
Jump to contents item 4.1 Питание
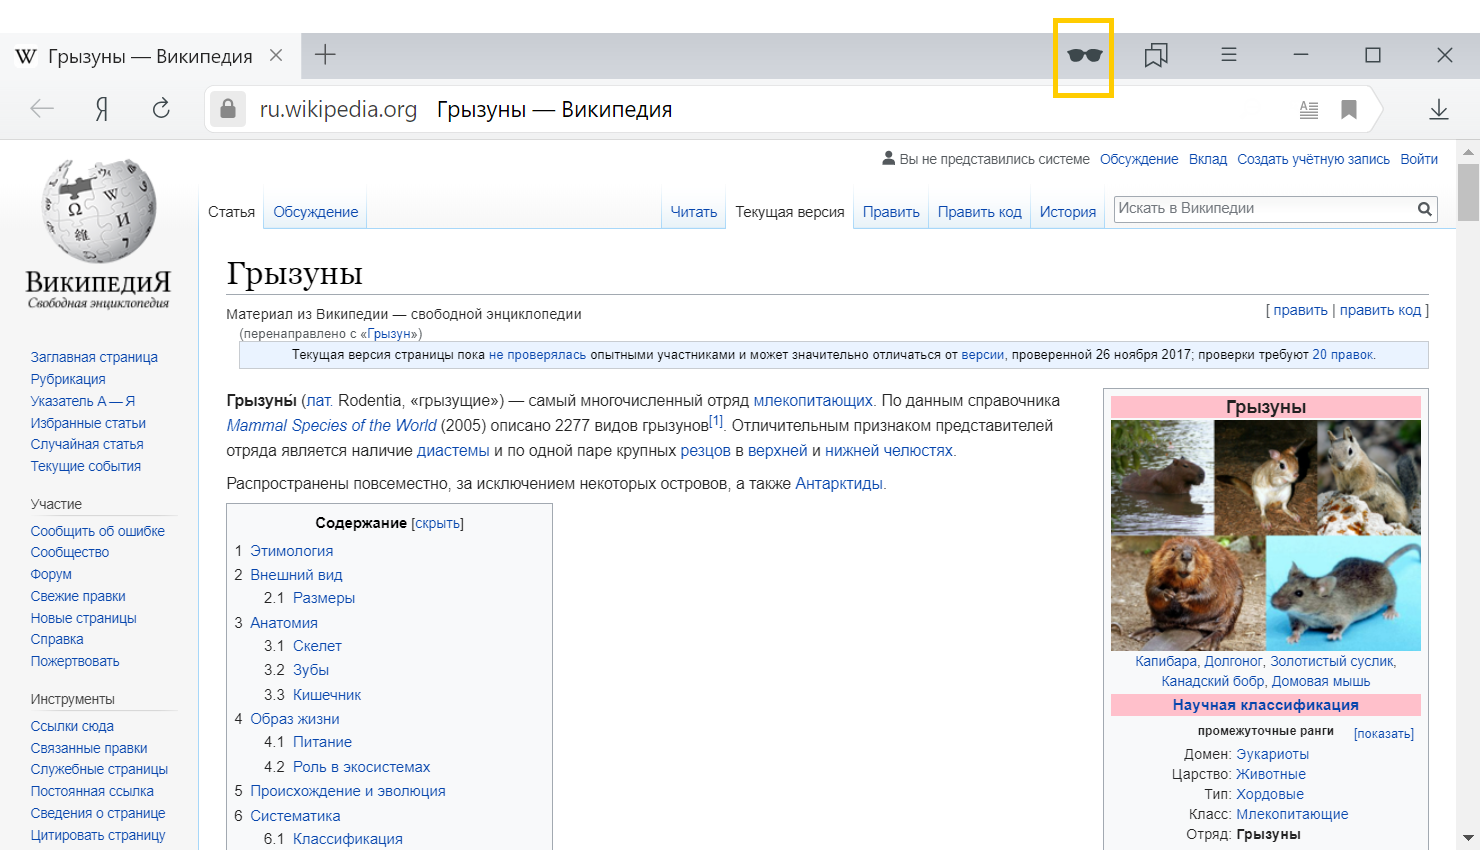click(322, 742)
